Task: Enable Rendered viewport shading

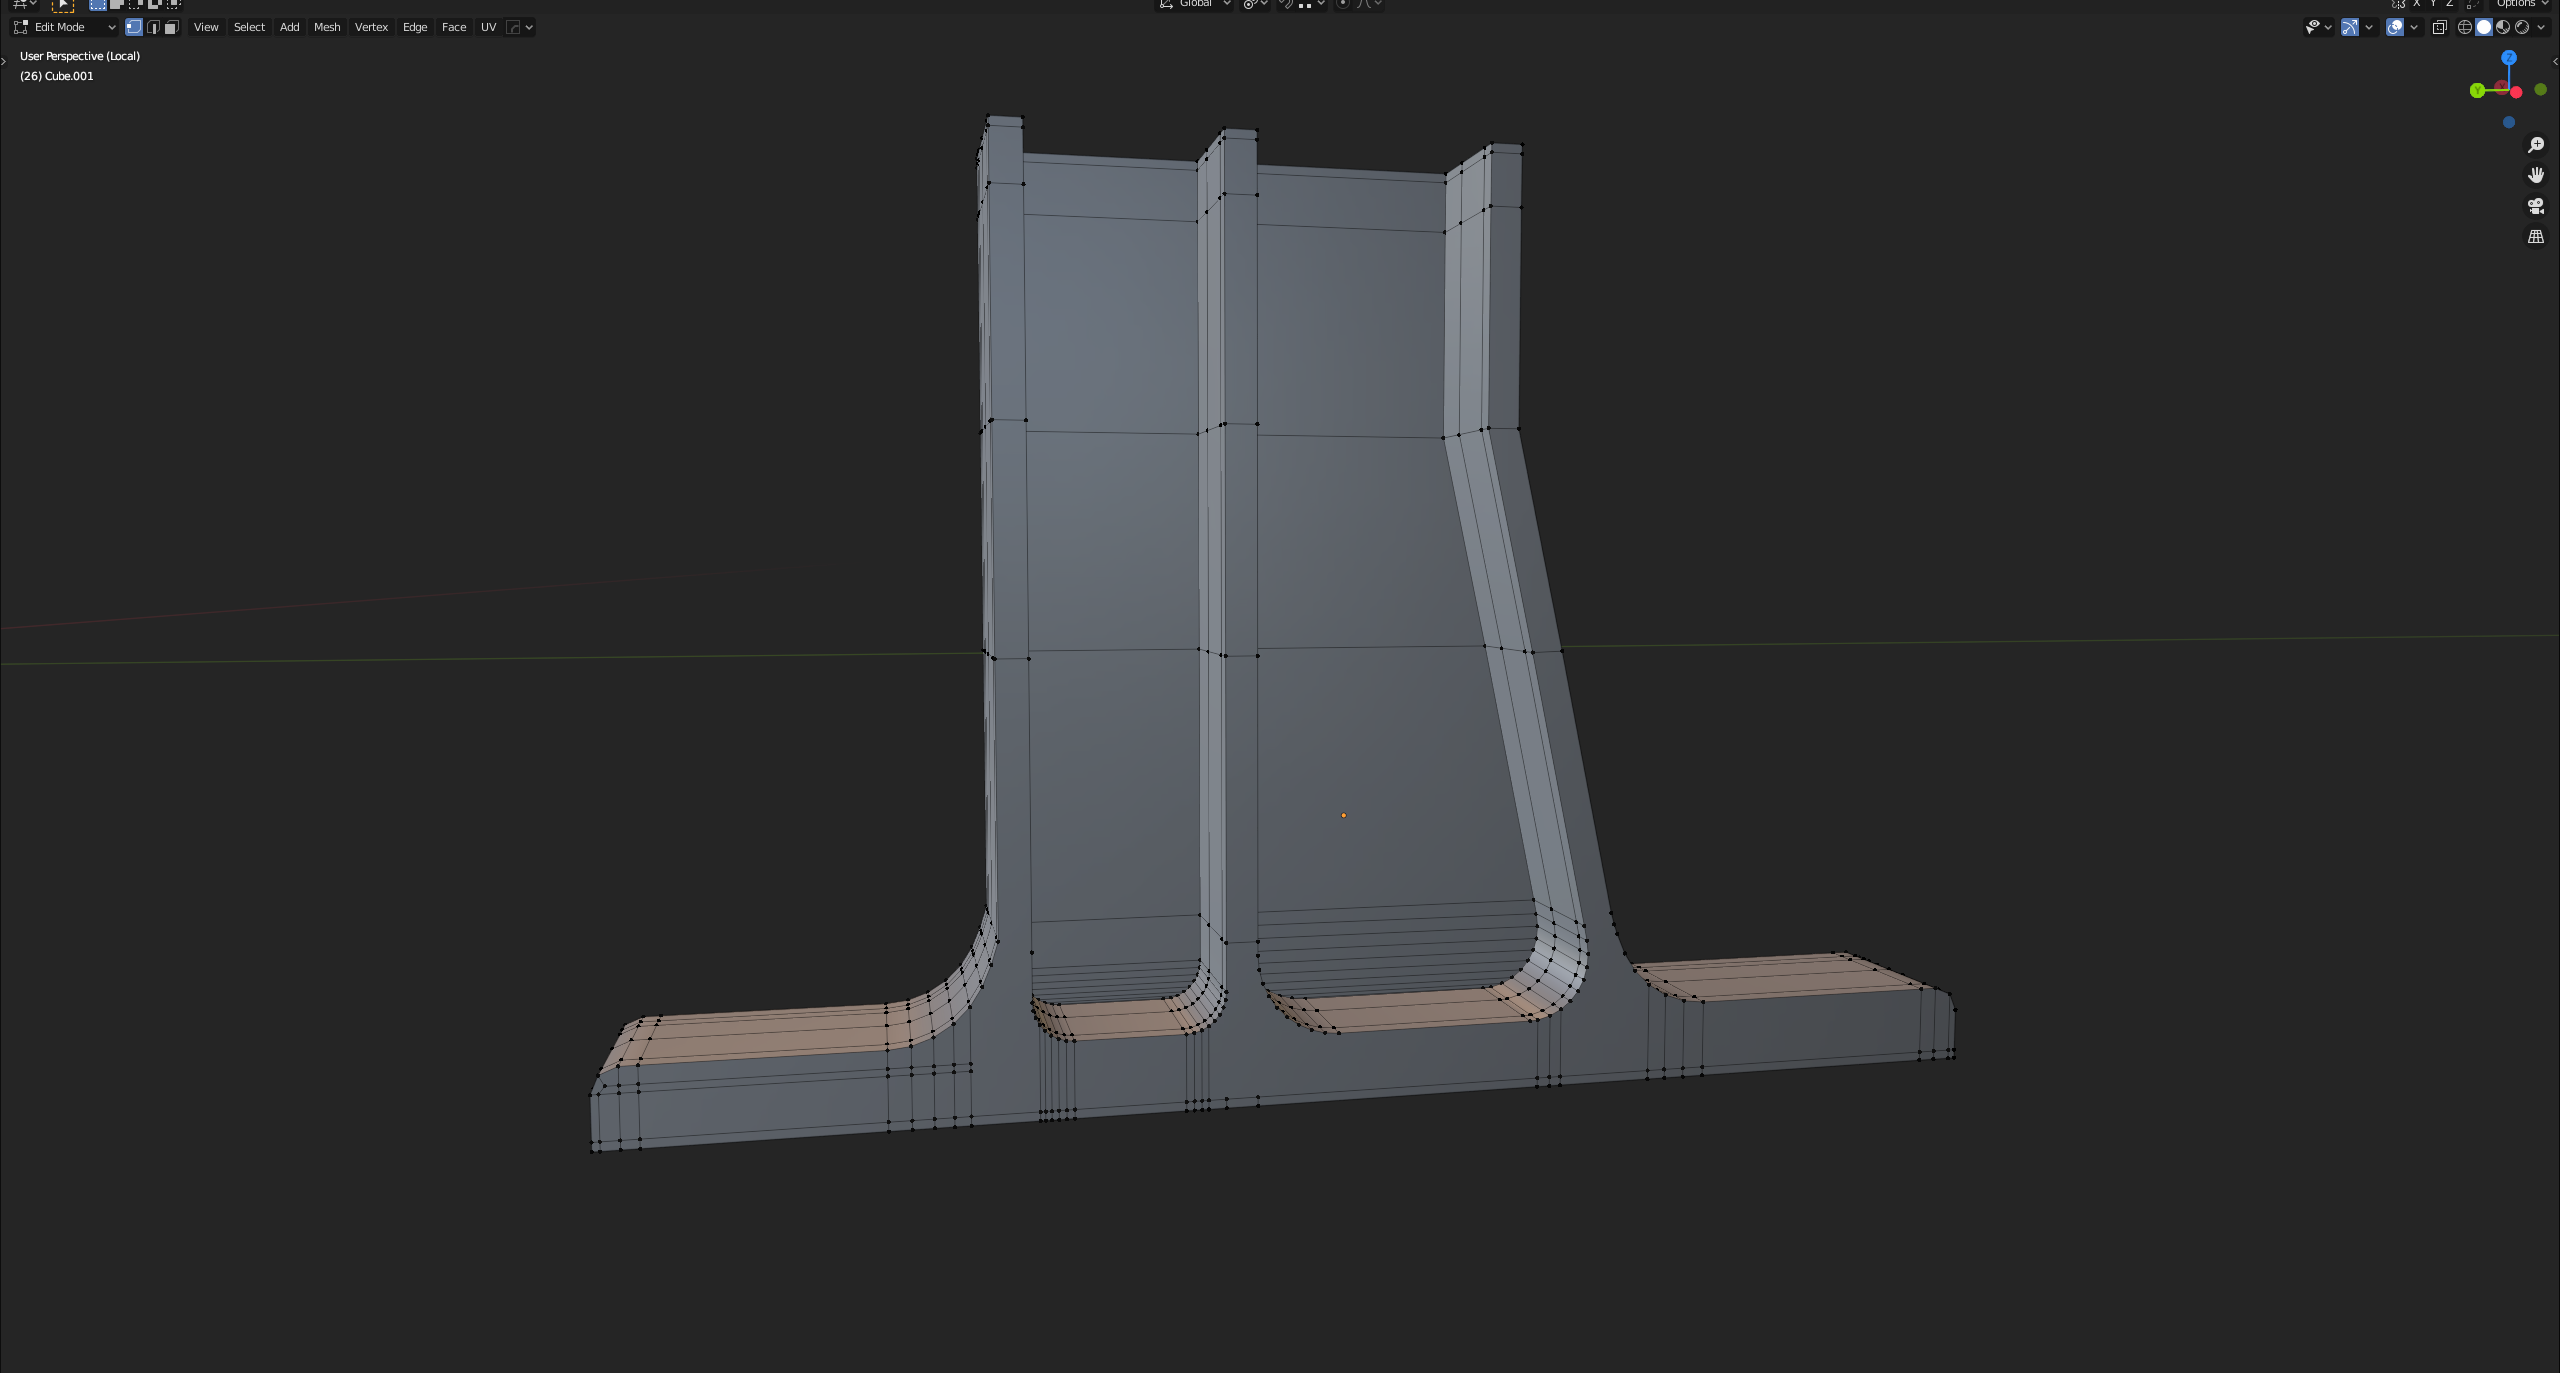Action: [2521, 27]
